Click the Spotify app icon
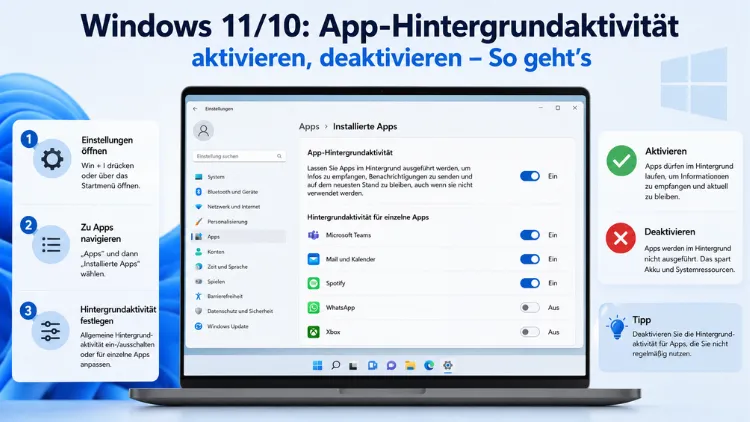Viewport: 750px width, 422px height. (313, 283)
